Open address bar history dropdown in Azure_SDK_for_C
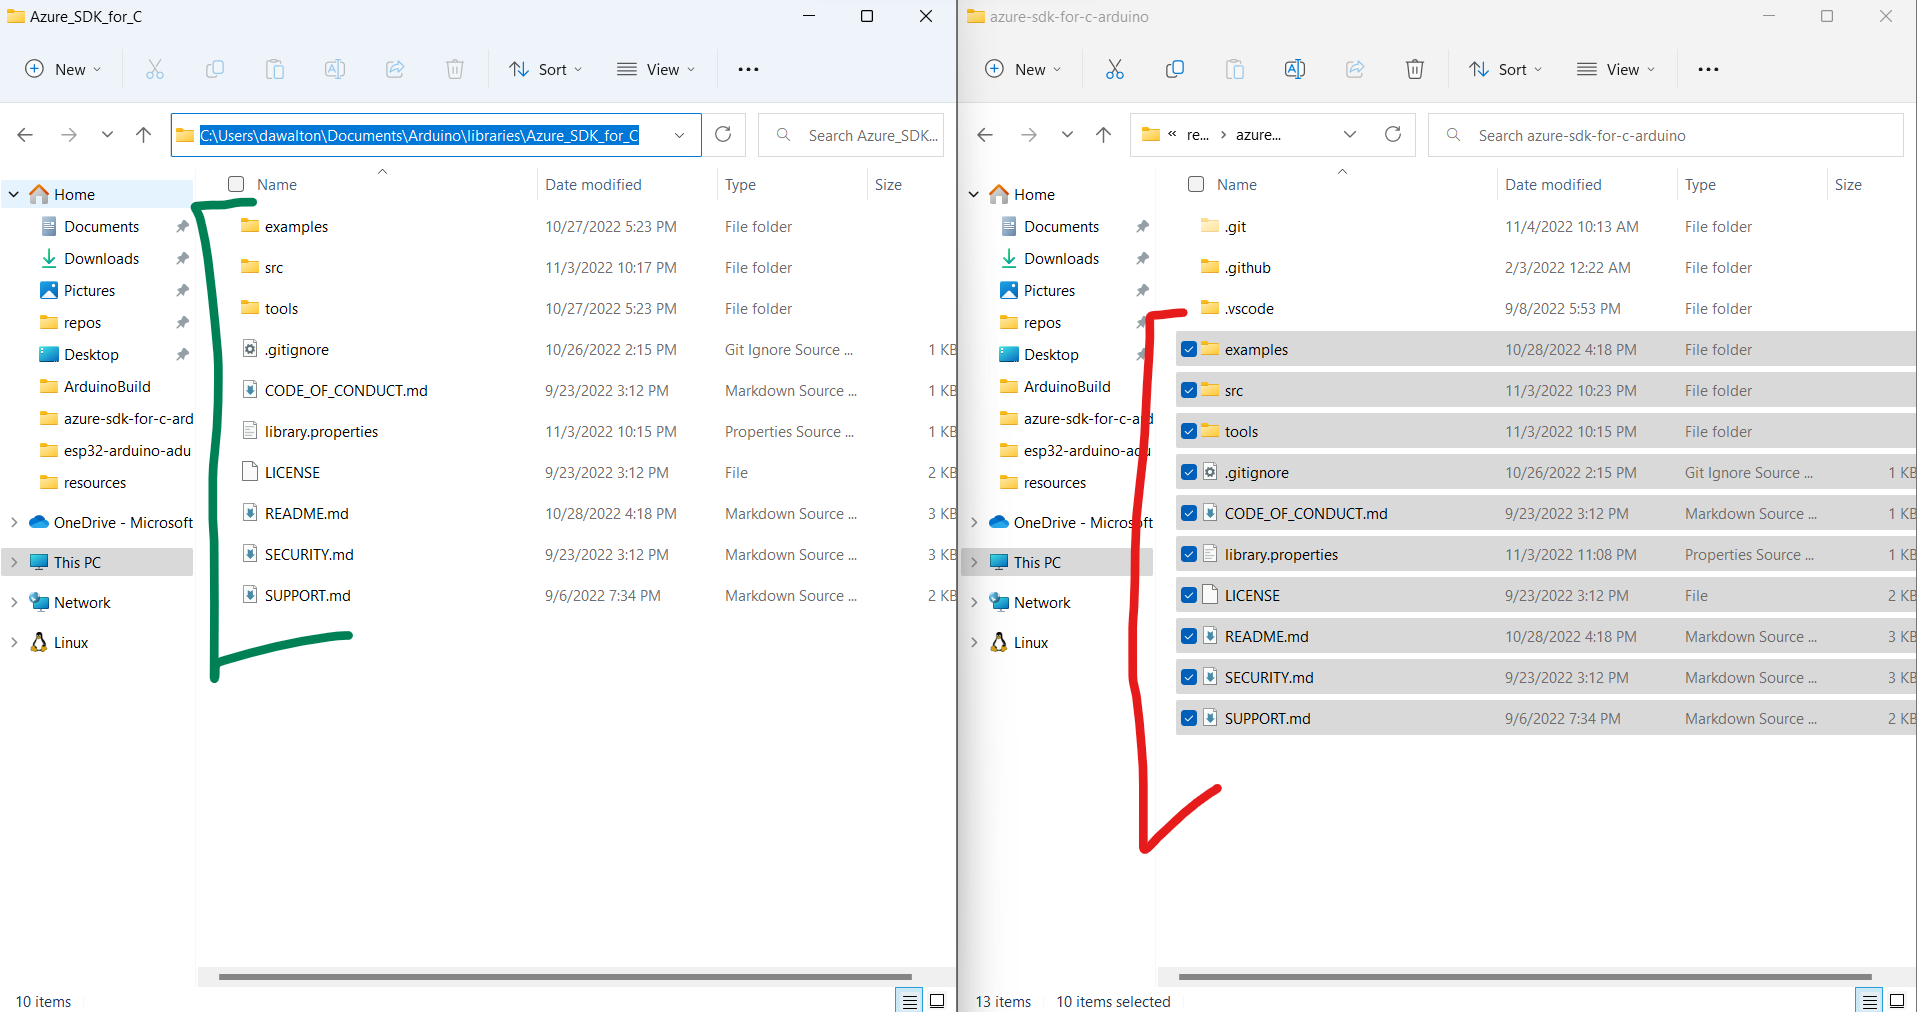 680,135
